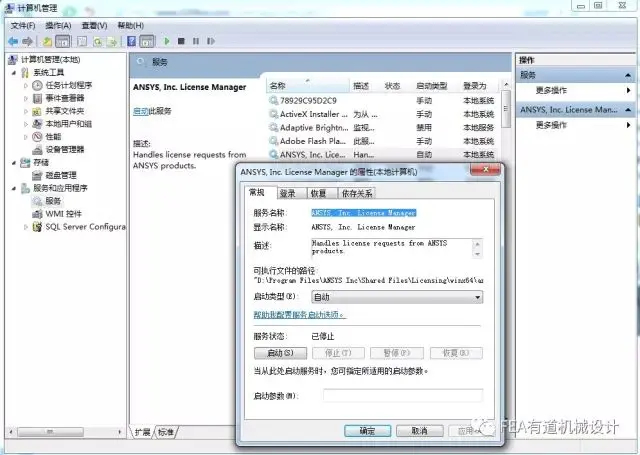Select Disk Management (磁盘管理) icon
The width and height of the screenshot is (640, 455).
coord(37,175)
